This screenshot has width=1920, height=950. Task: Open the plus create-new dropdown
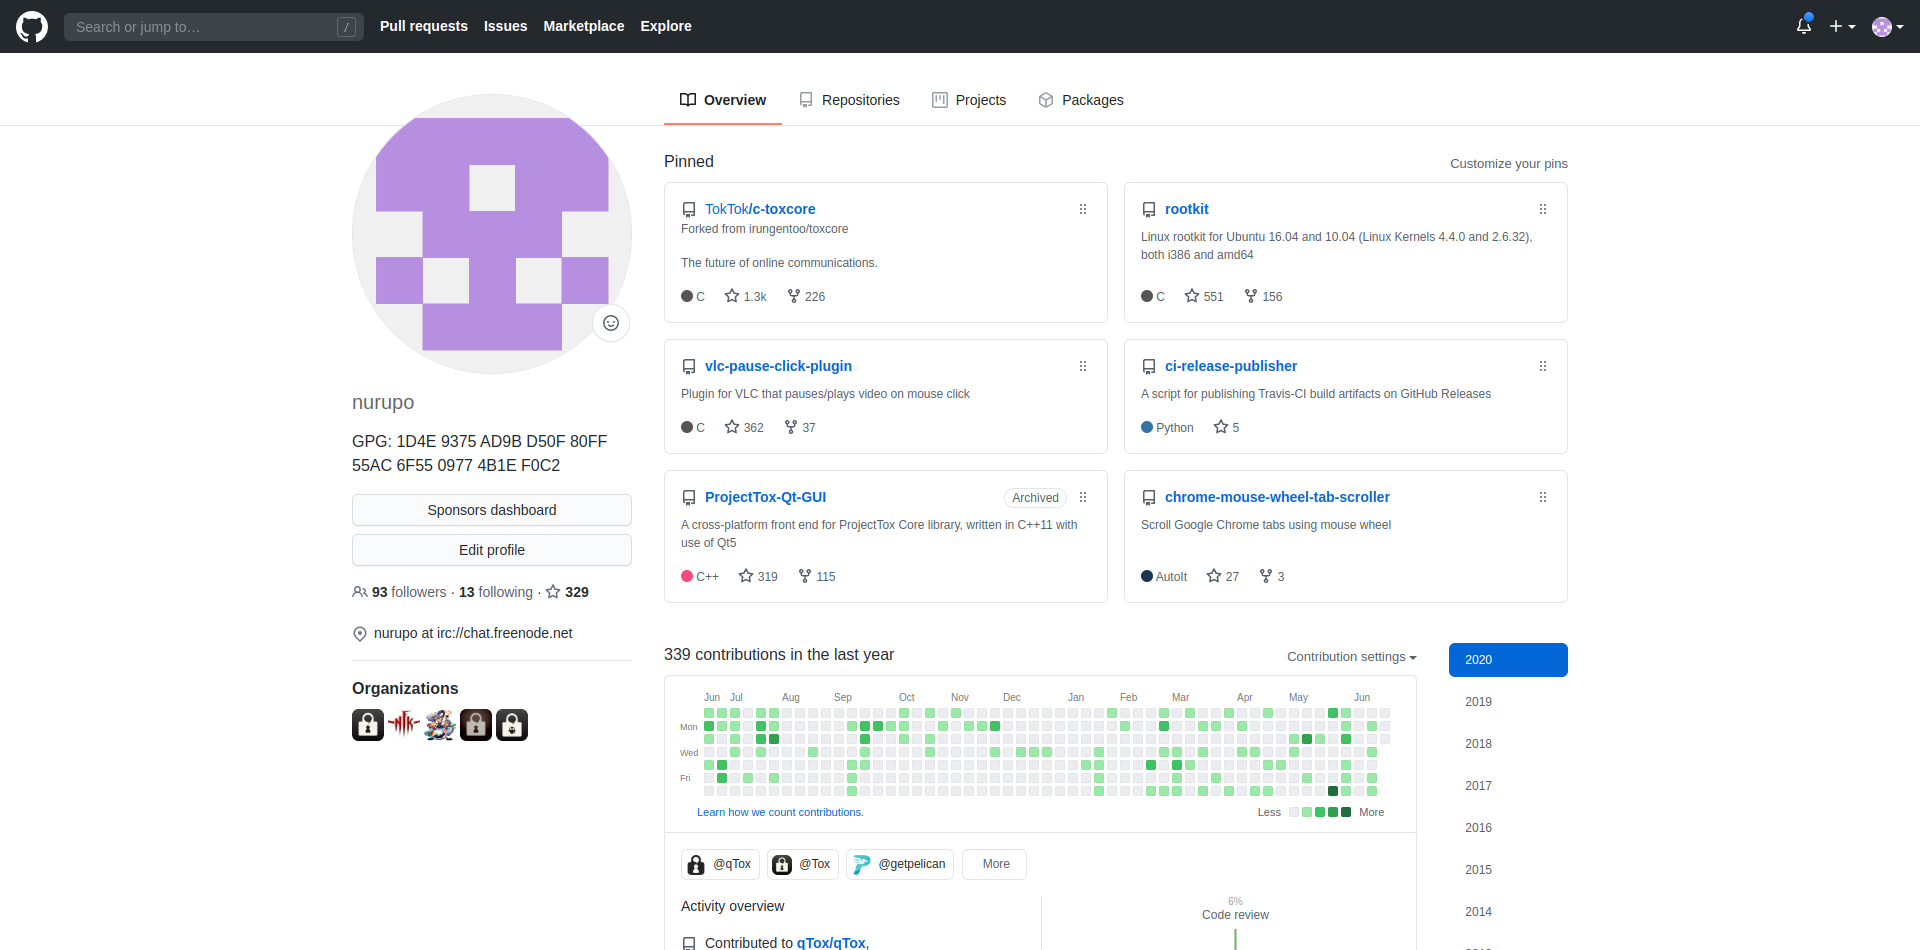point(1842,27)
